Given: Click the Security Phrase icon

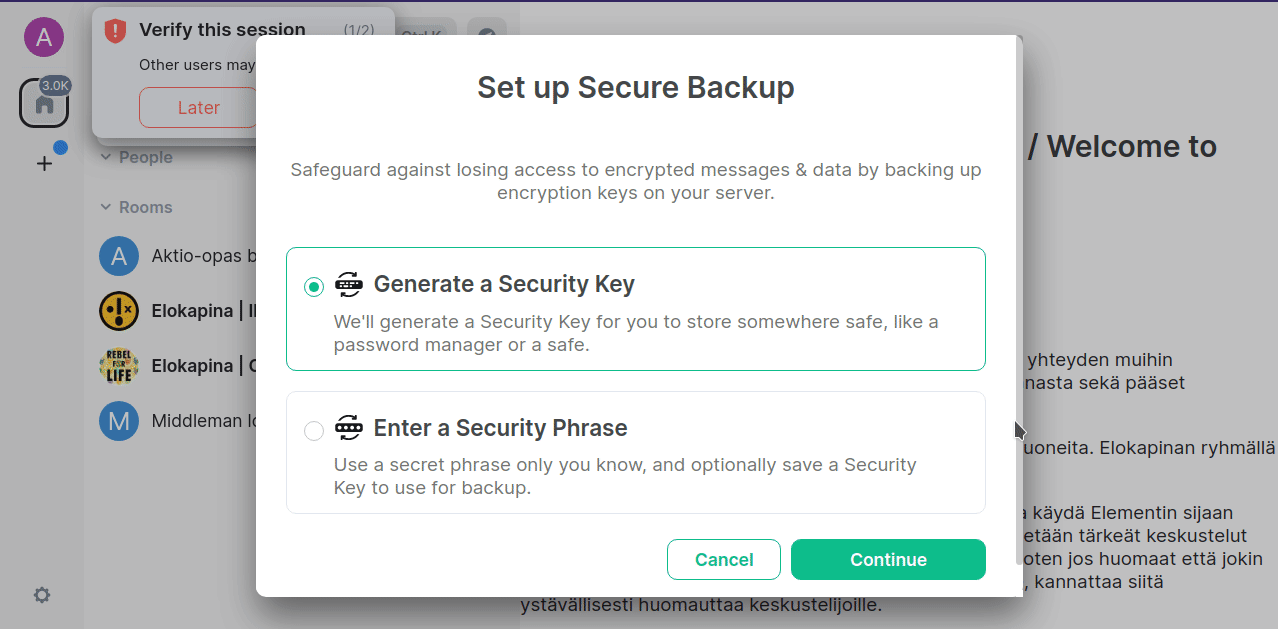Looking at the screenshot, I should 348,428.
